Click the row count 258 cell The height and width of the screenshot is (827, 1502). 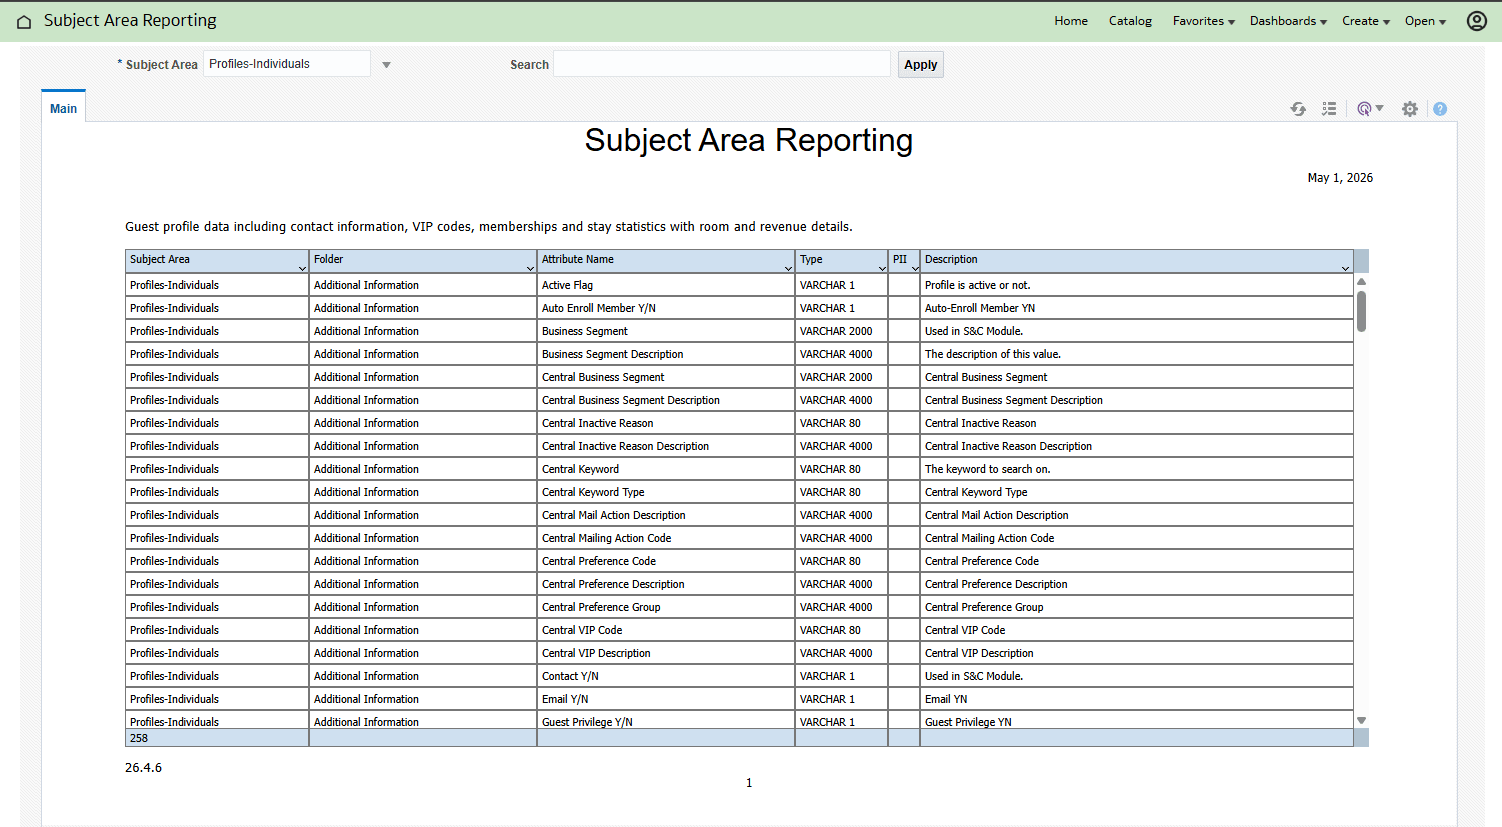coord(217,738)
